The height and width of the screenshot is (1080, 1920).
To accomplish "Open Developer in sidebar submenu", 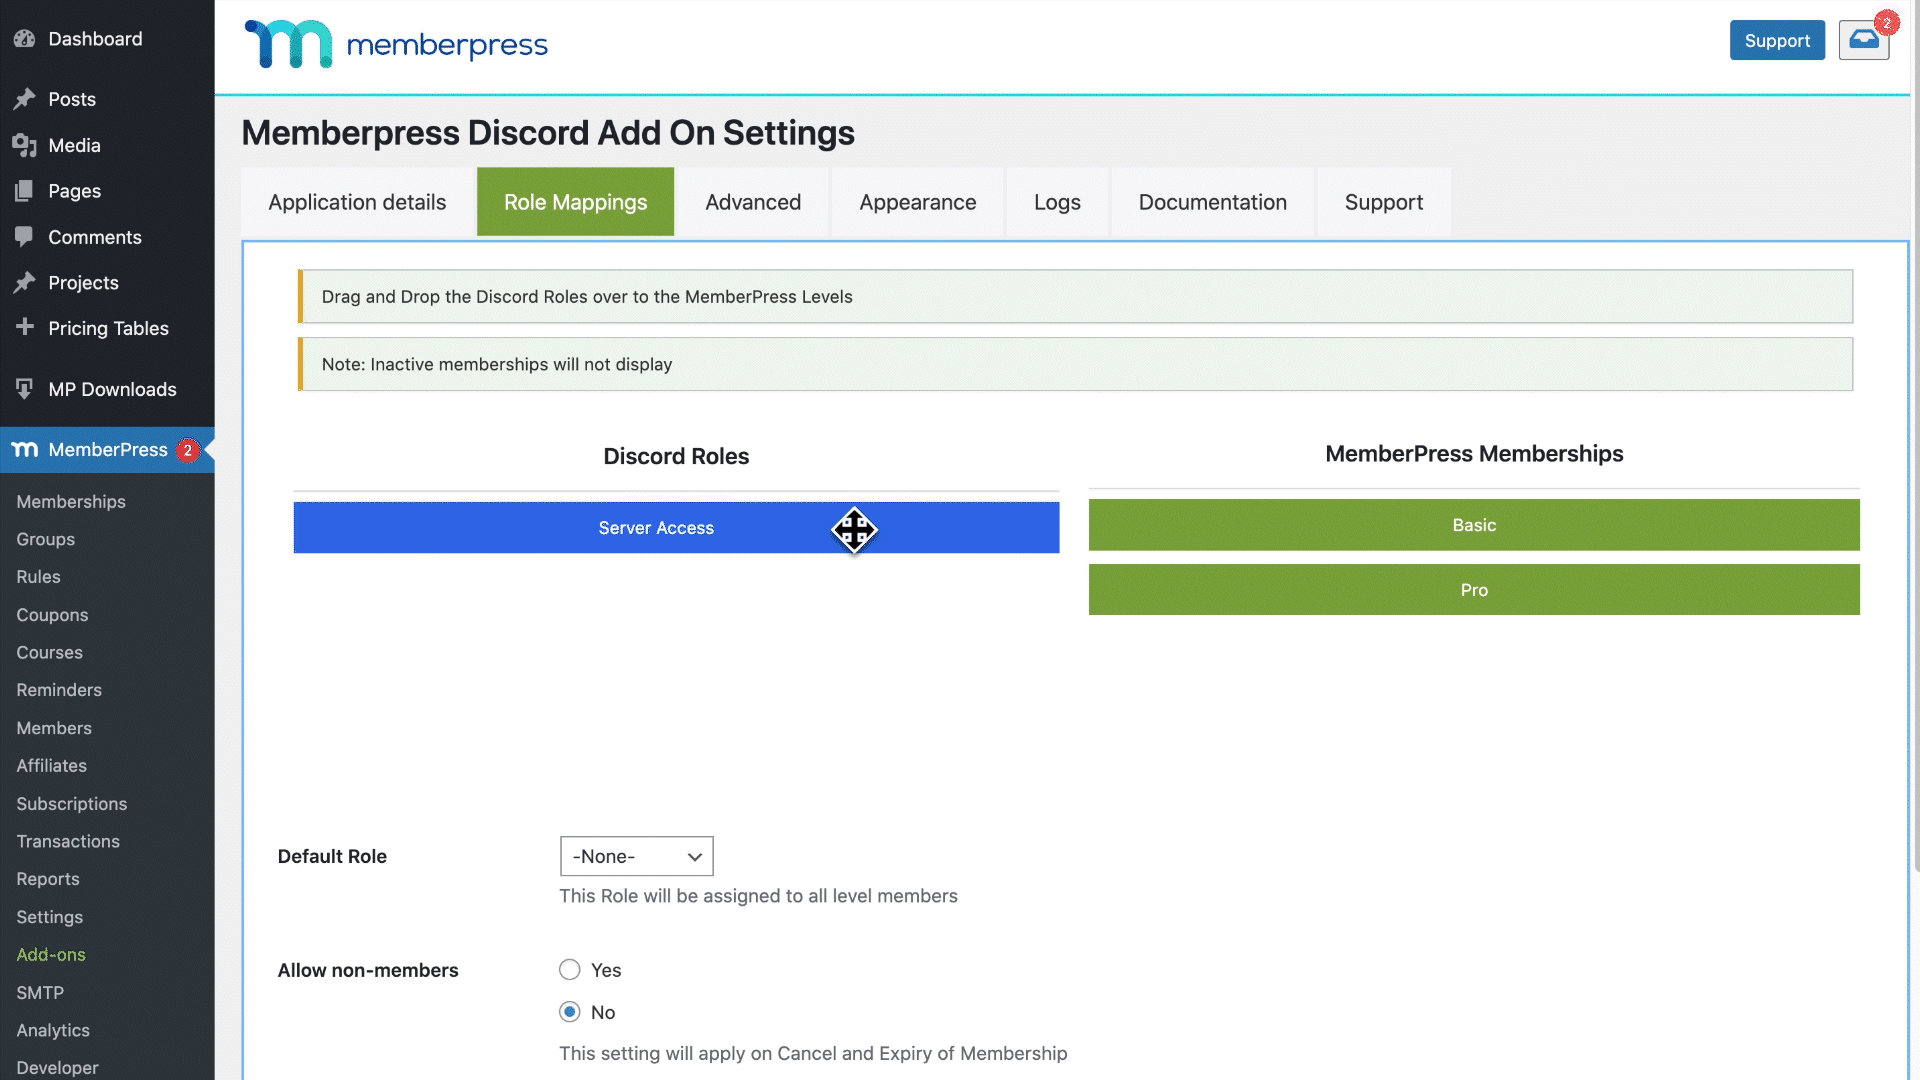I will click(57, 1068).
